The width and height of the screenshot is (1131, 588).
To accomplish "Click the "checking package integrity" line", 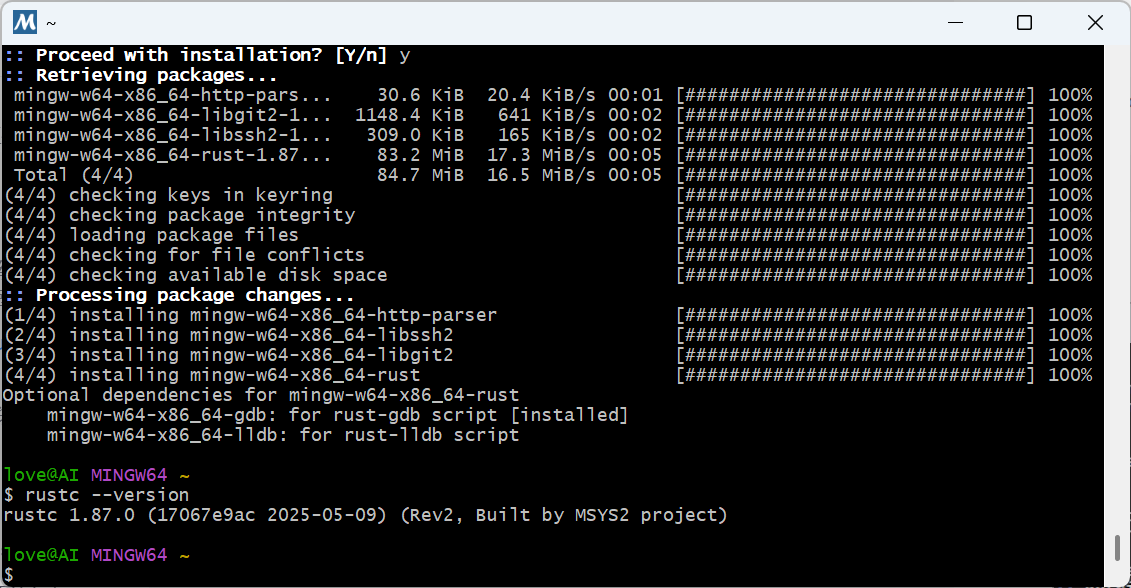I will tap(180, 215).
